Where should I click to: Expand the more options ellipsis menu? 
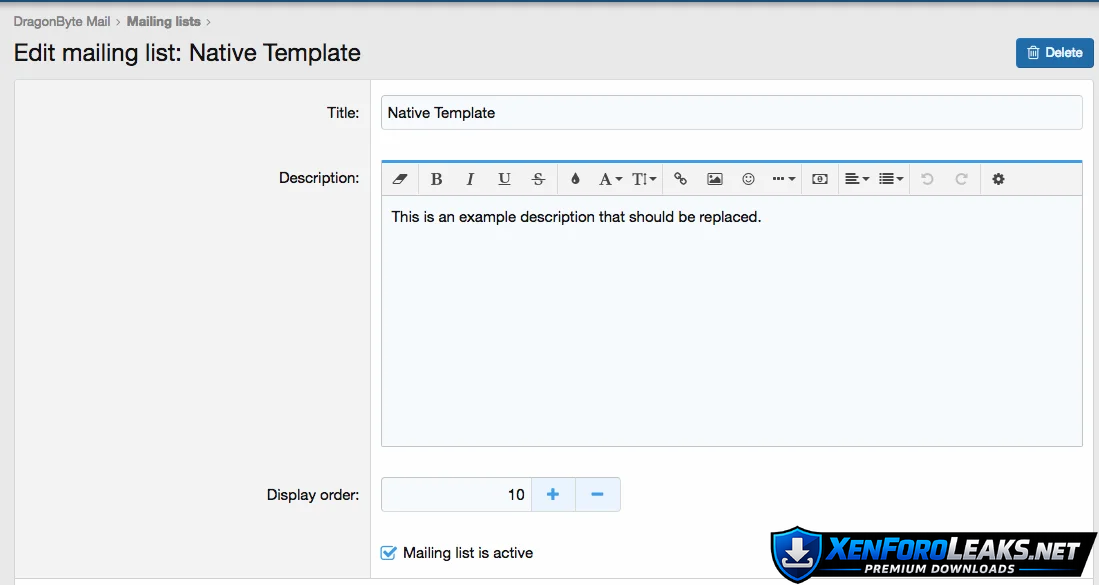(784, 179)
